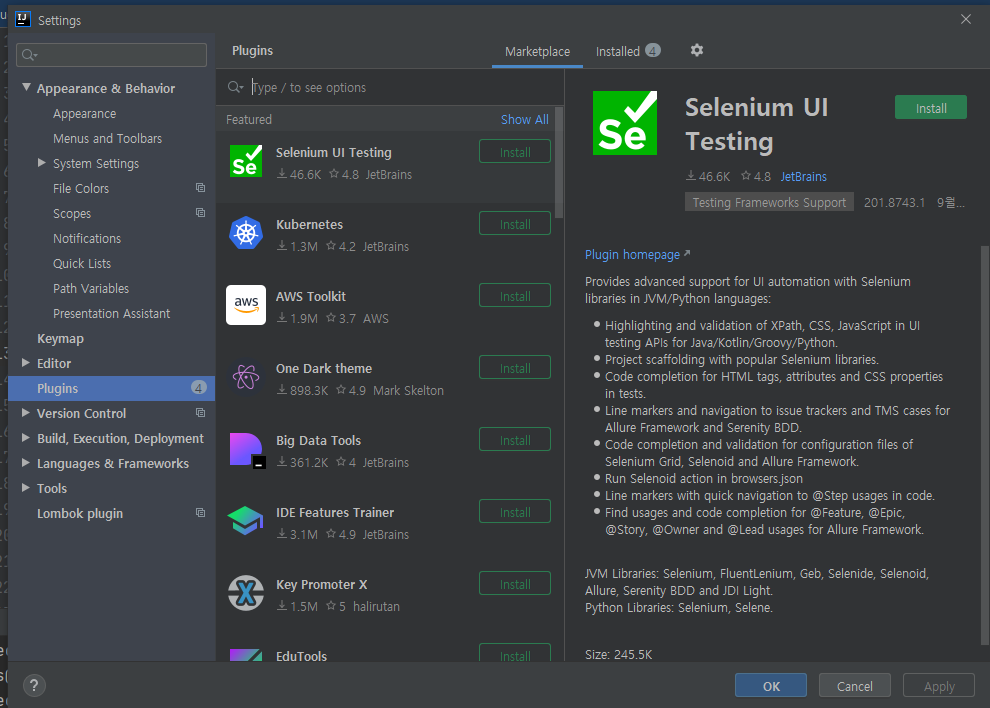
Task: Install IDE Features Trainer
Action: click(515, 512)
